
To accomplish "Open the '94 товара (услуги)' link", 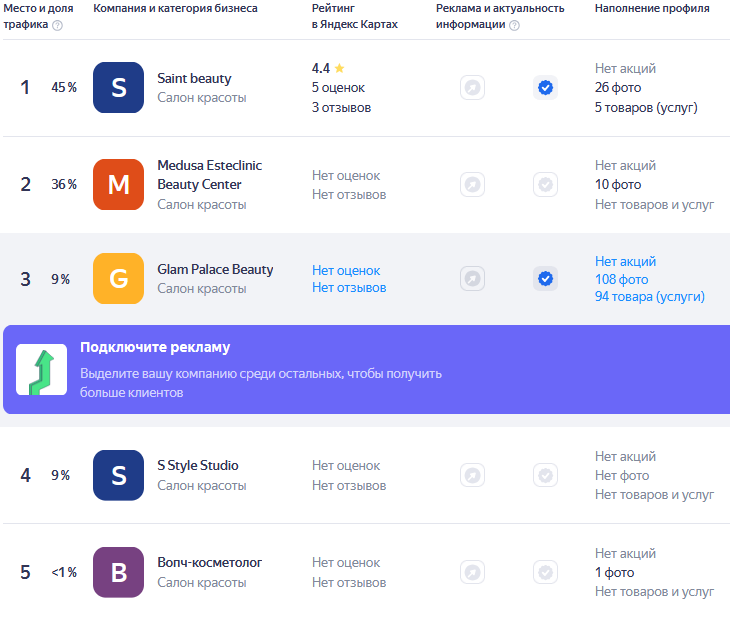I will tap(650, 297).
